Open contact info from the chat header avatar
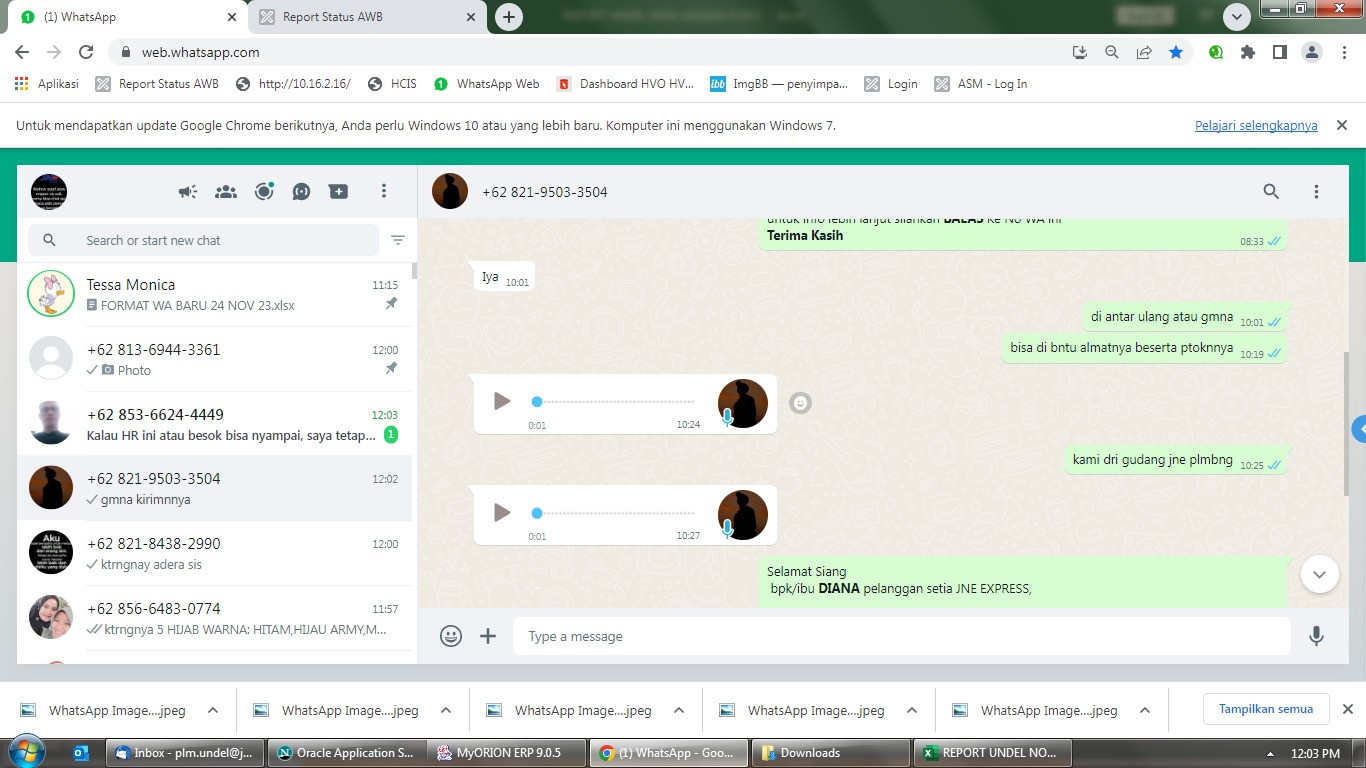 (450, 191)
